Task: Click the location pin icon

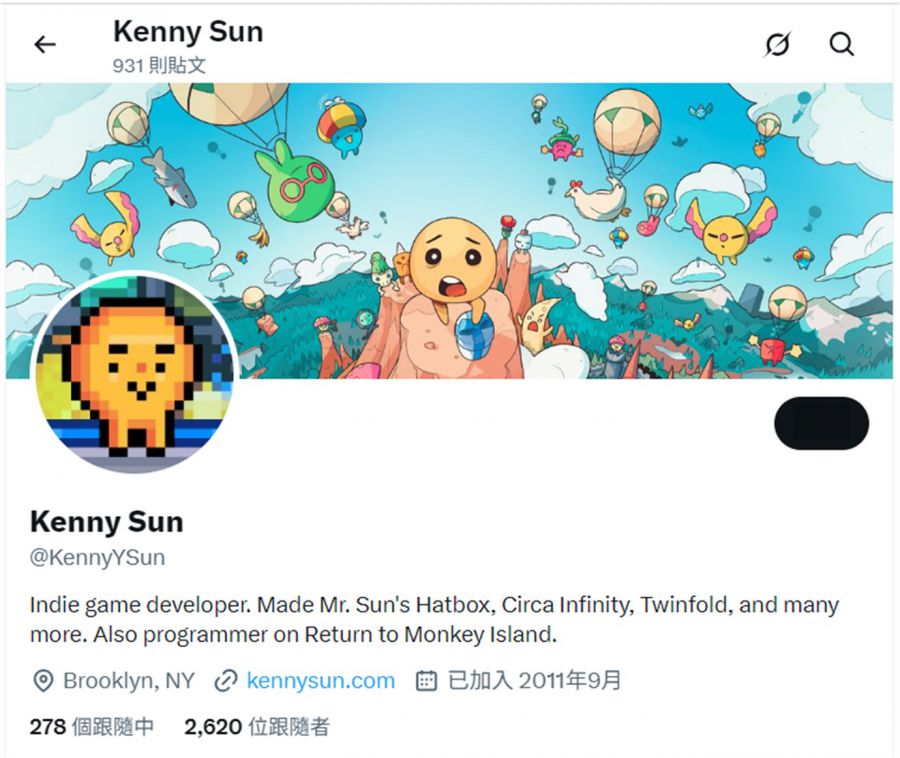Action: tap(43, 681)
